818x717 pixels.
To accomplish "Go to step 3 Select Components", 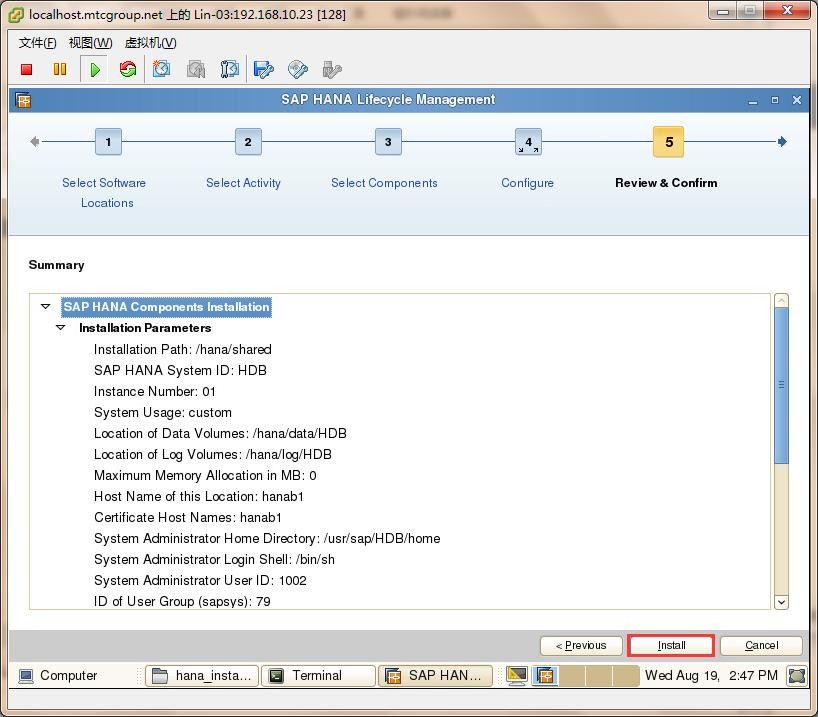I will click(388, 141).
